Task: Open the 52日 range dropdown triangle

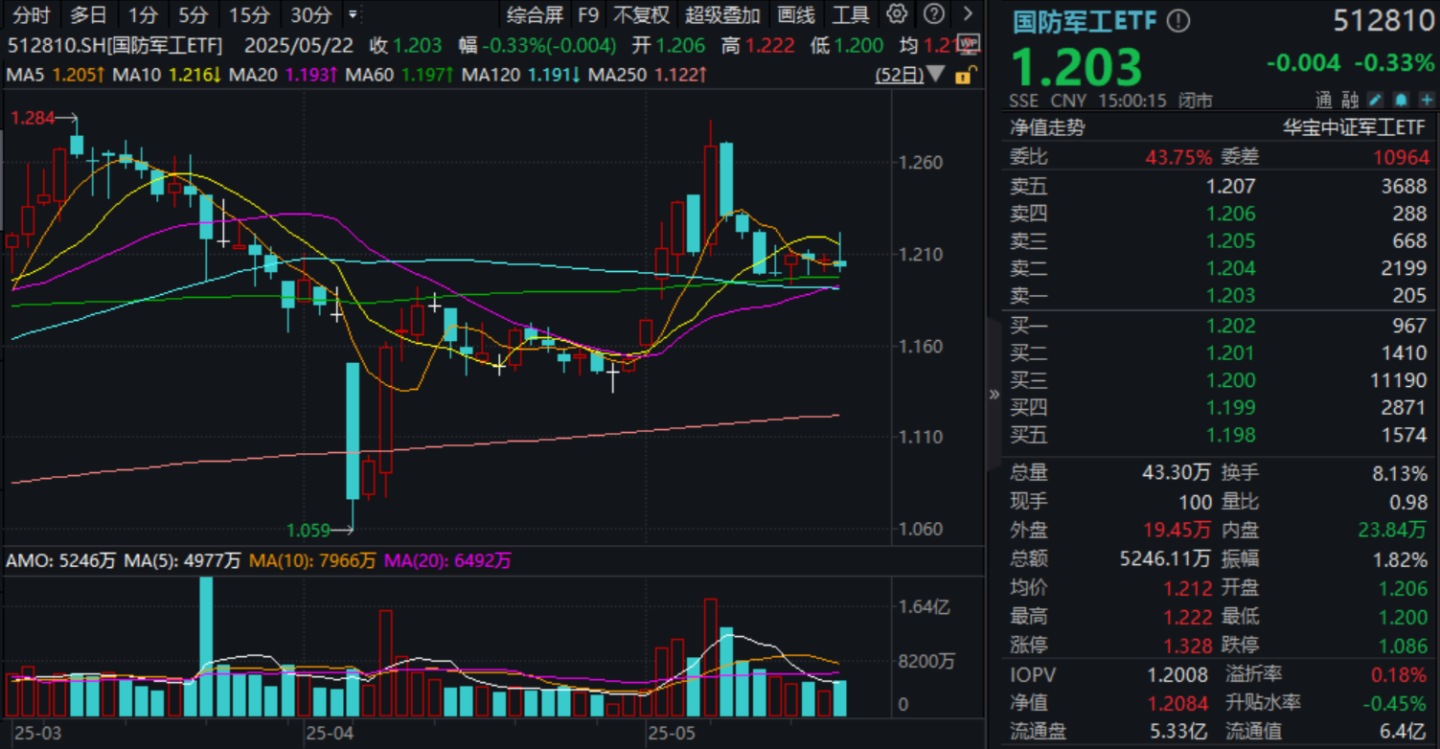Action: pos(935,75)
